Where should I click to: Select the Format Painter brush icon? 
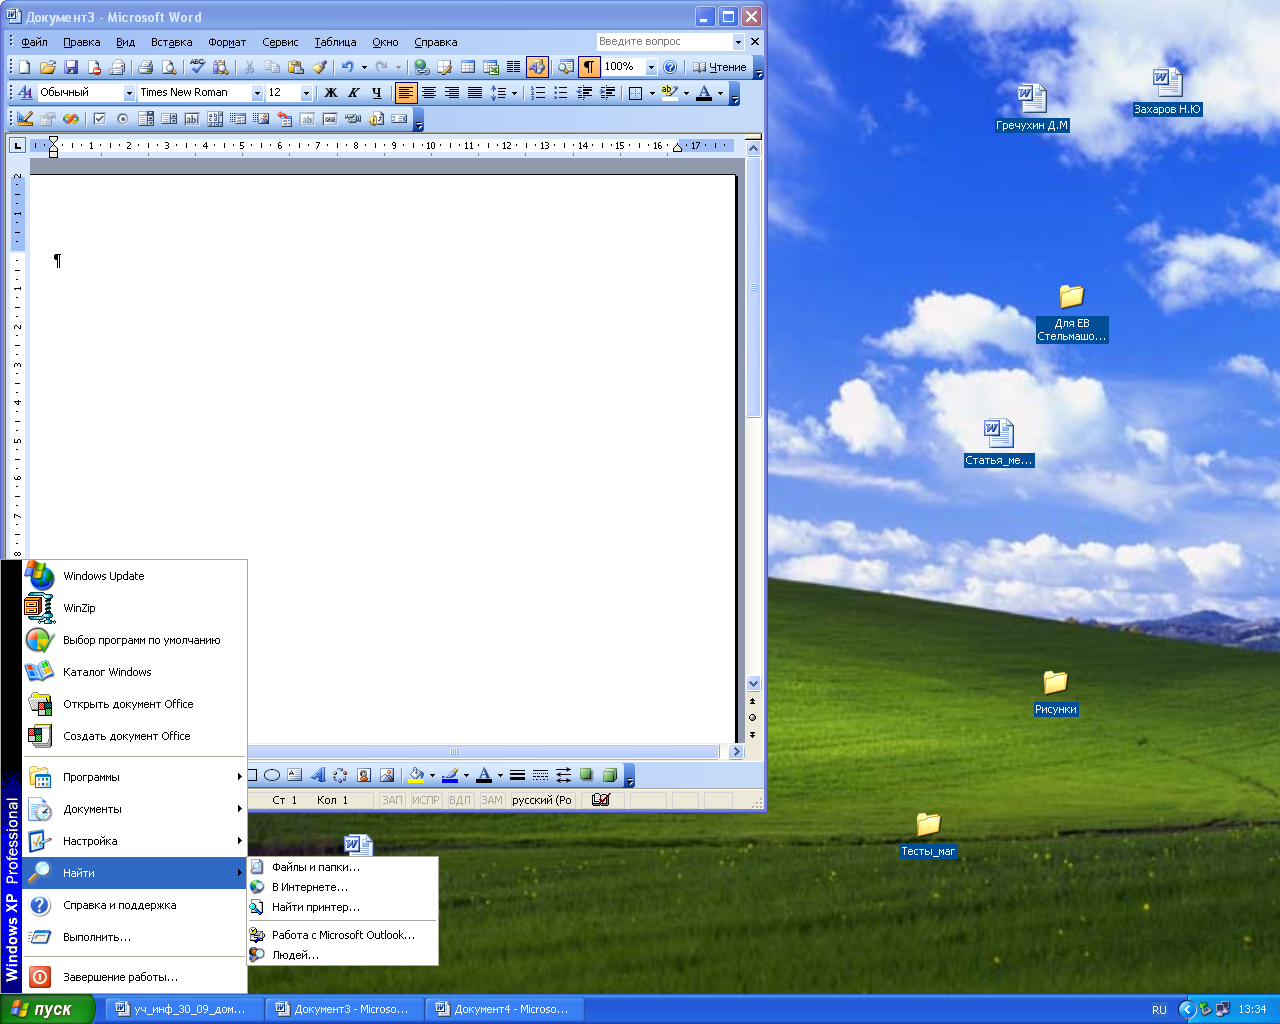tap(318, 67)
